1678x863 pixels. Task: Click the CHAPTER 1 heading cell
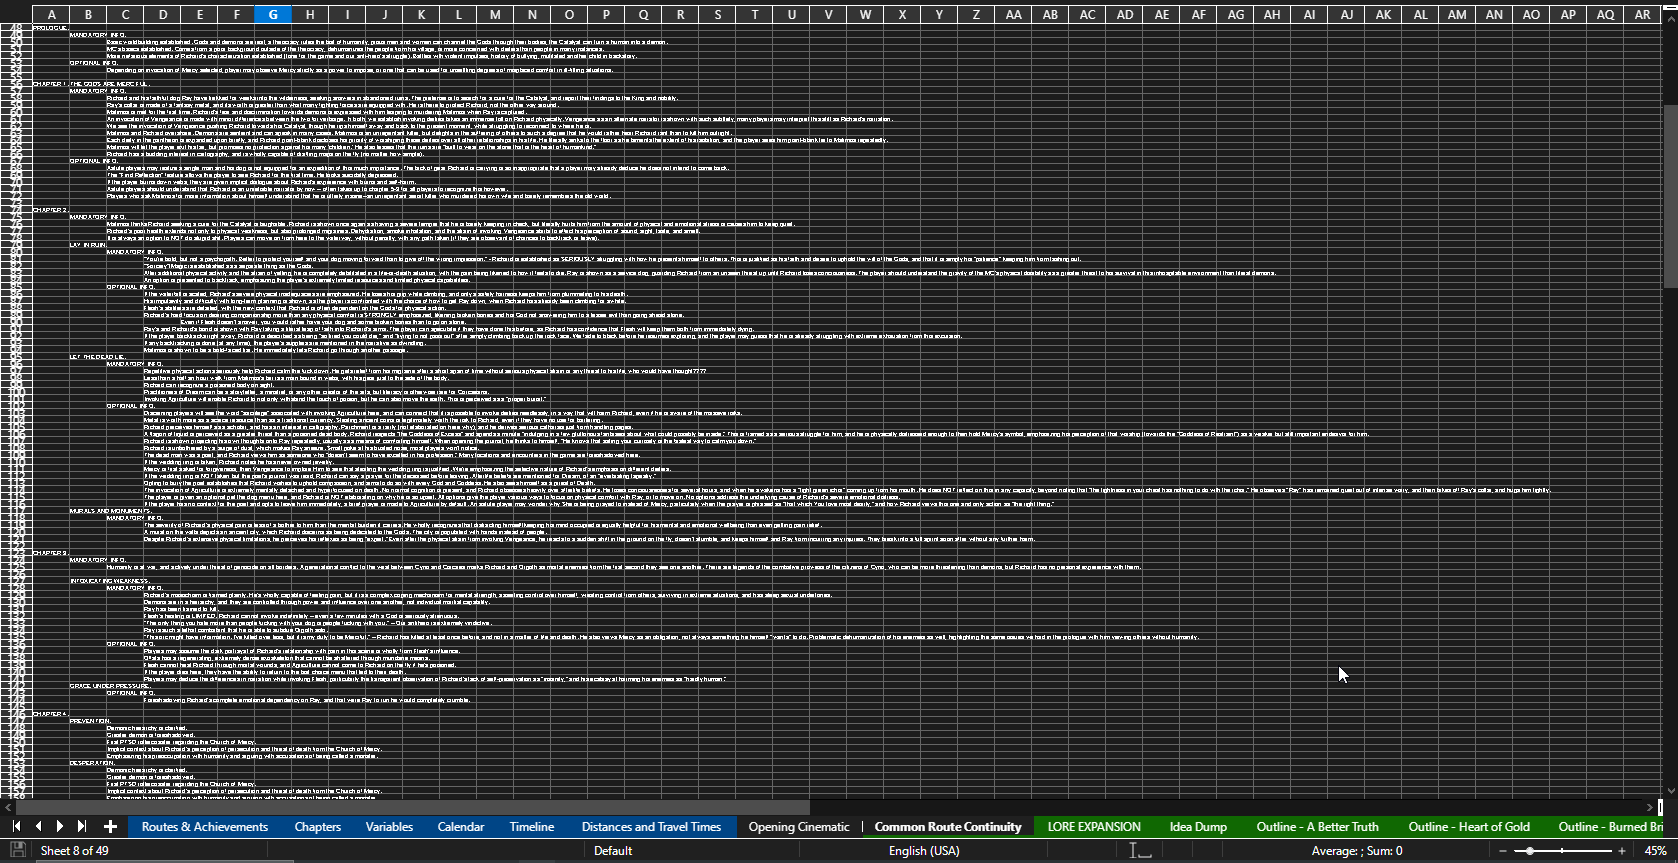(51, 84)
